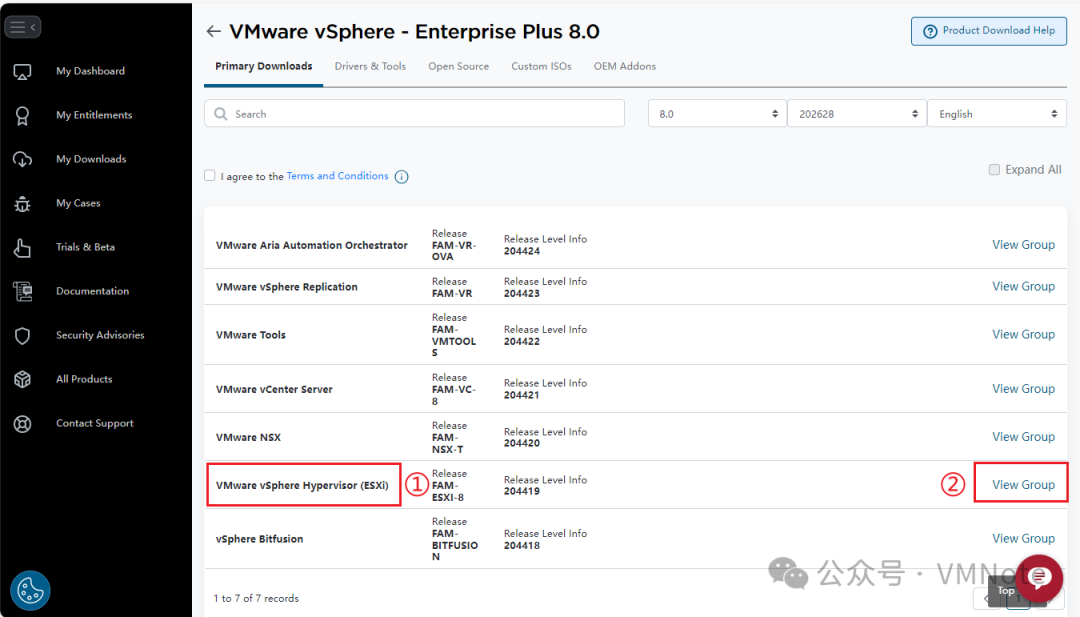This screenshot has height=617, width=1080.
Task: Open Documentation menu item
Action: pyautogui.click(x=92, y=291)
